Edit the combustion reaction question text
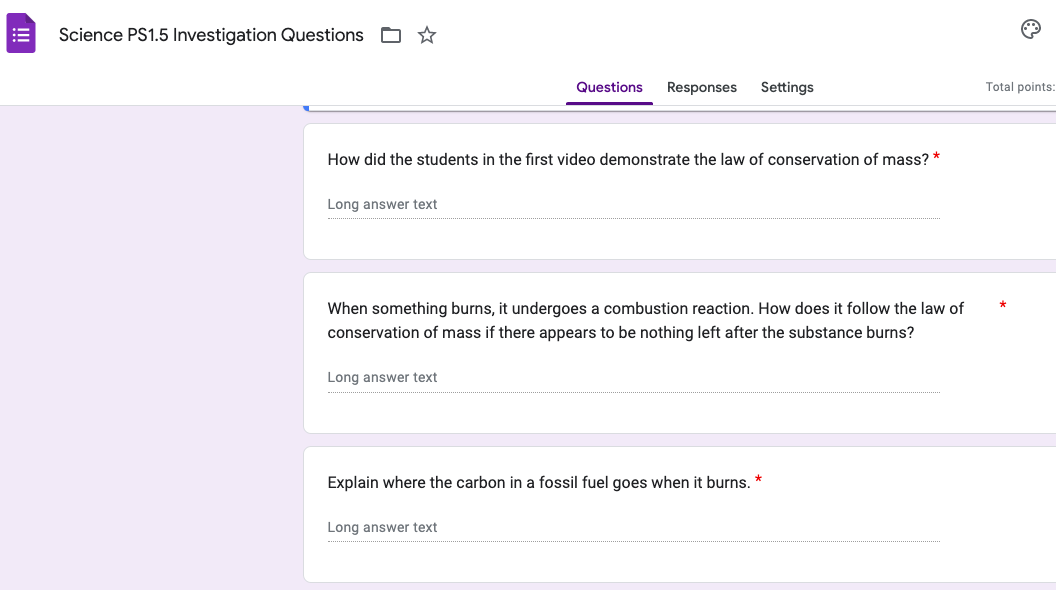 (644, 320)
